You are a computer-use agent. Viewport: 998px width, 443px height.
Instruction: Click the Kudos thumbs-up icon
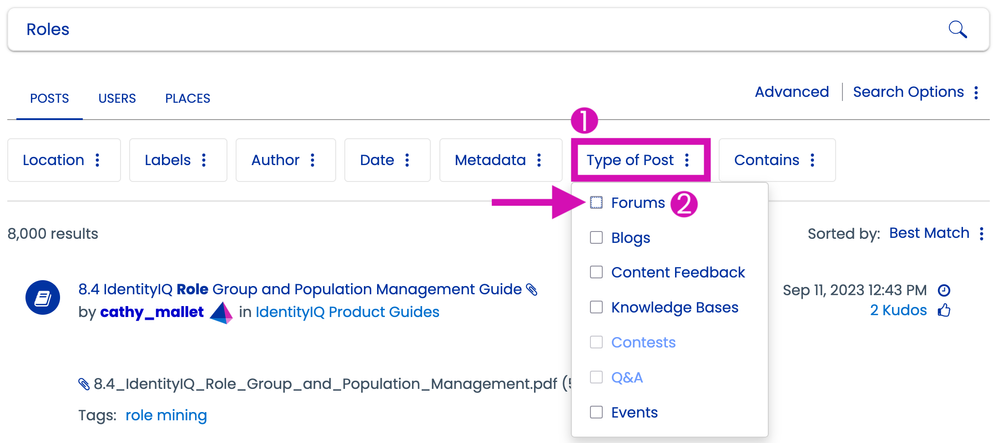[944, 311]
